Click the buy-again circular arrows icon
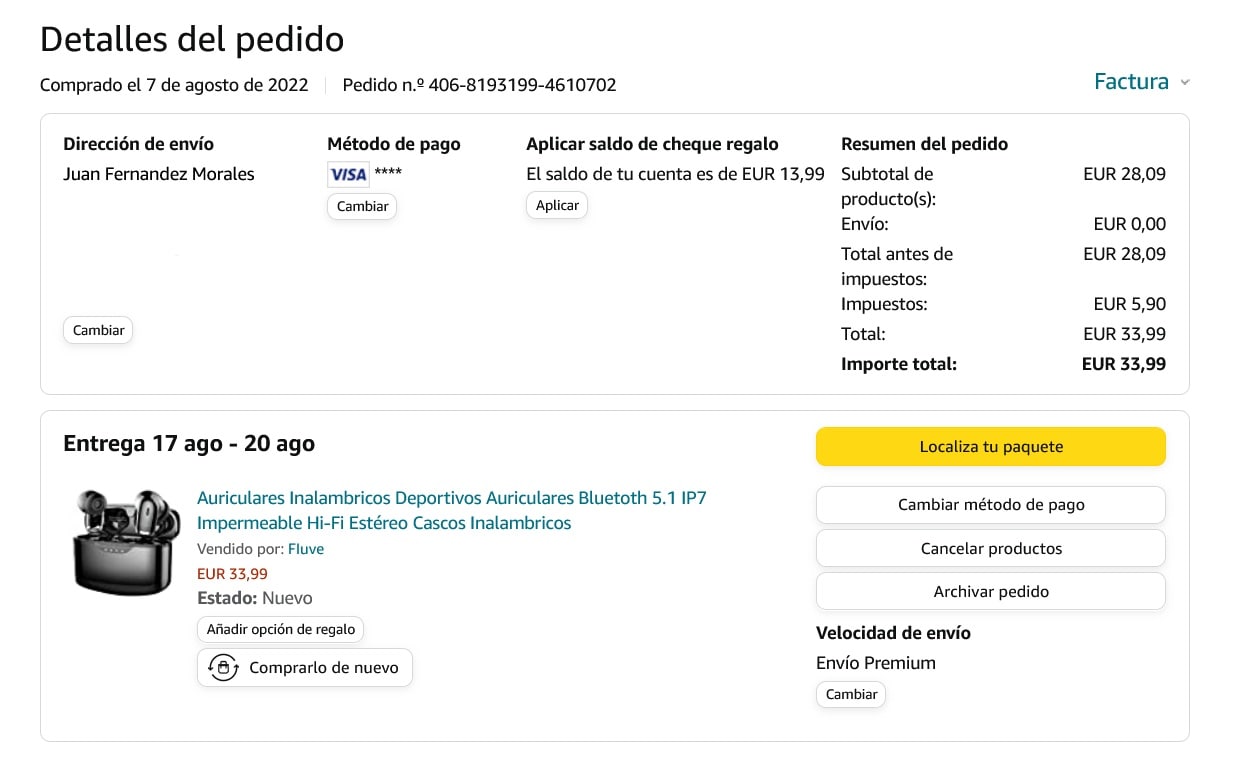1238x766 pixels. (x=223, y=667)
